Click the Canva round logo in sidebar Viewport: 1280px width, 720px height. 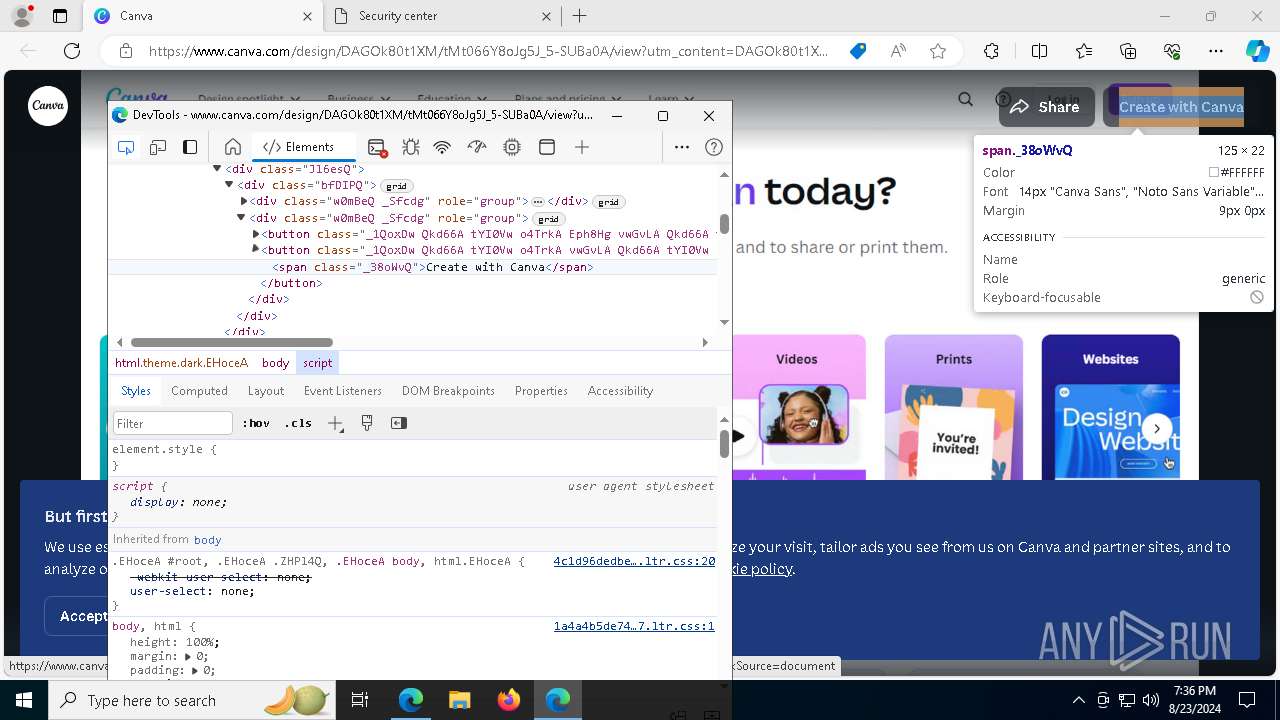(47, 105)
